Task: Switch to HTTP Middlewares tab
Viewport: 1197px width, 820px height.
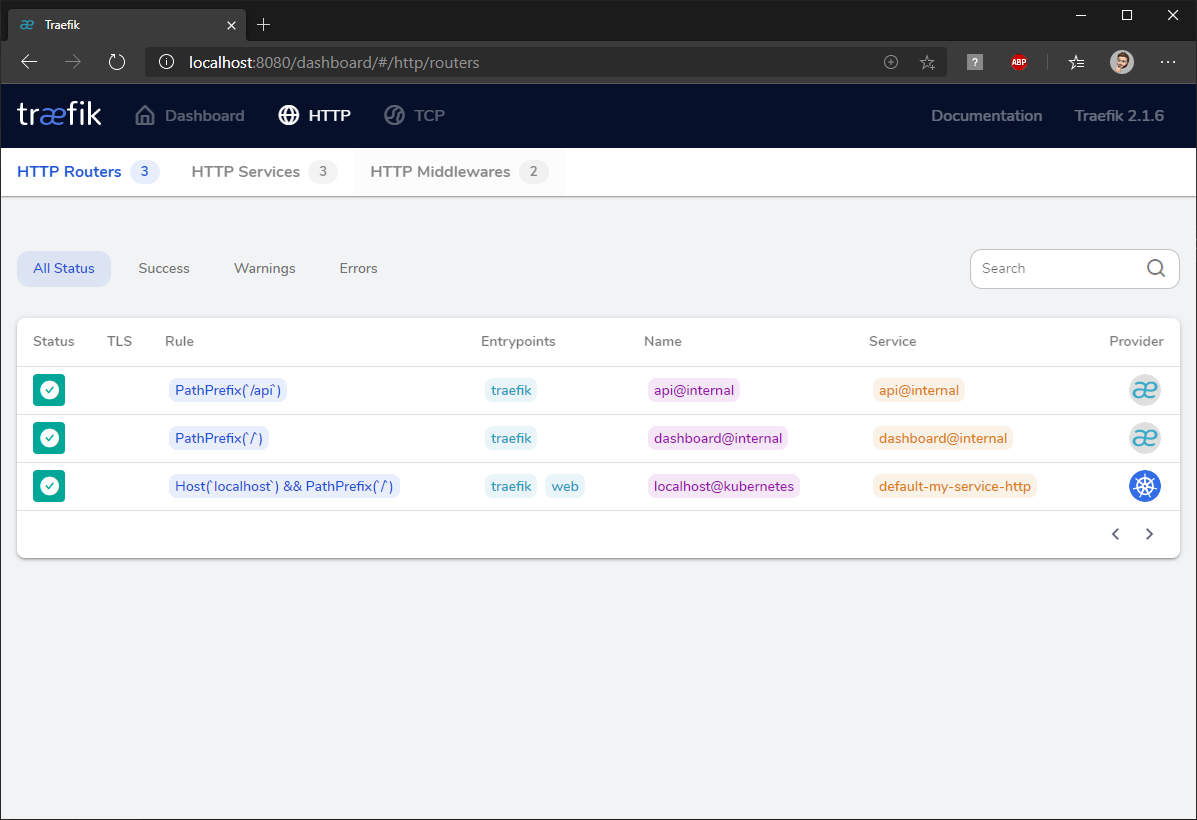Action: coord(459,172)
